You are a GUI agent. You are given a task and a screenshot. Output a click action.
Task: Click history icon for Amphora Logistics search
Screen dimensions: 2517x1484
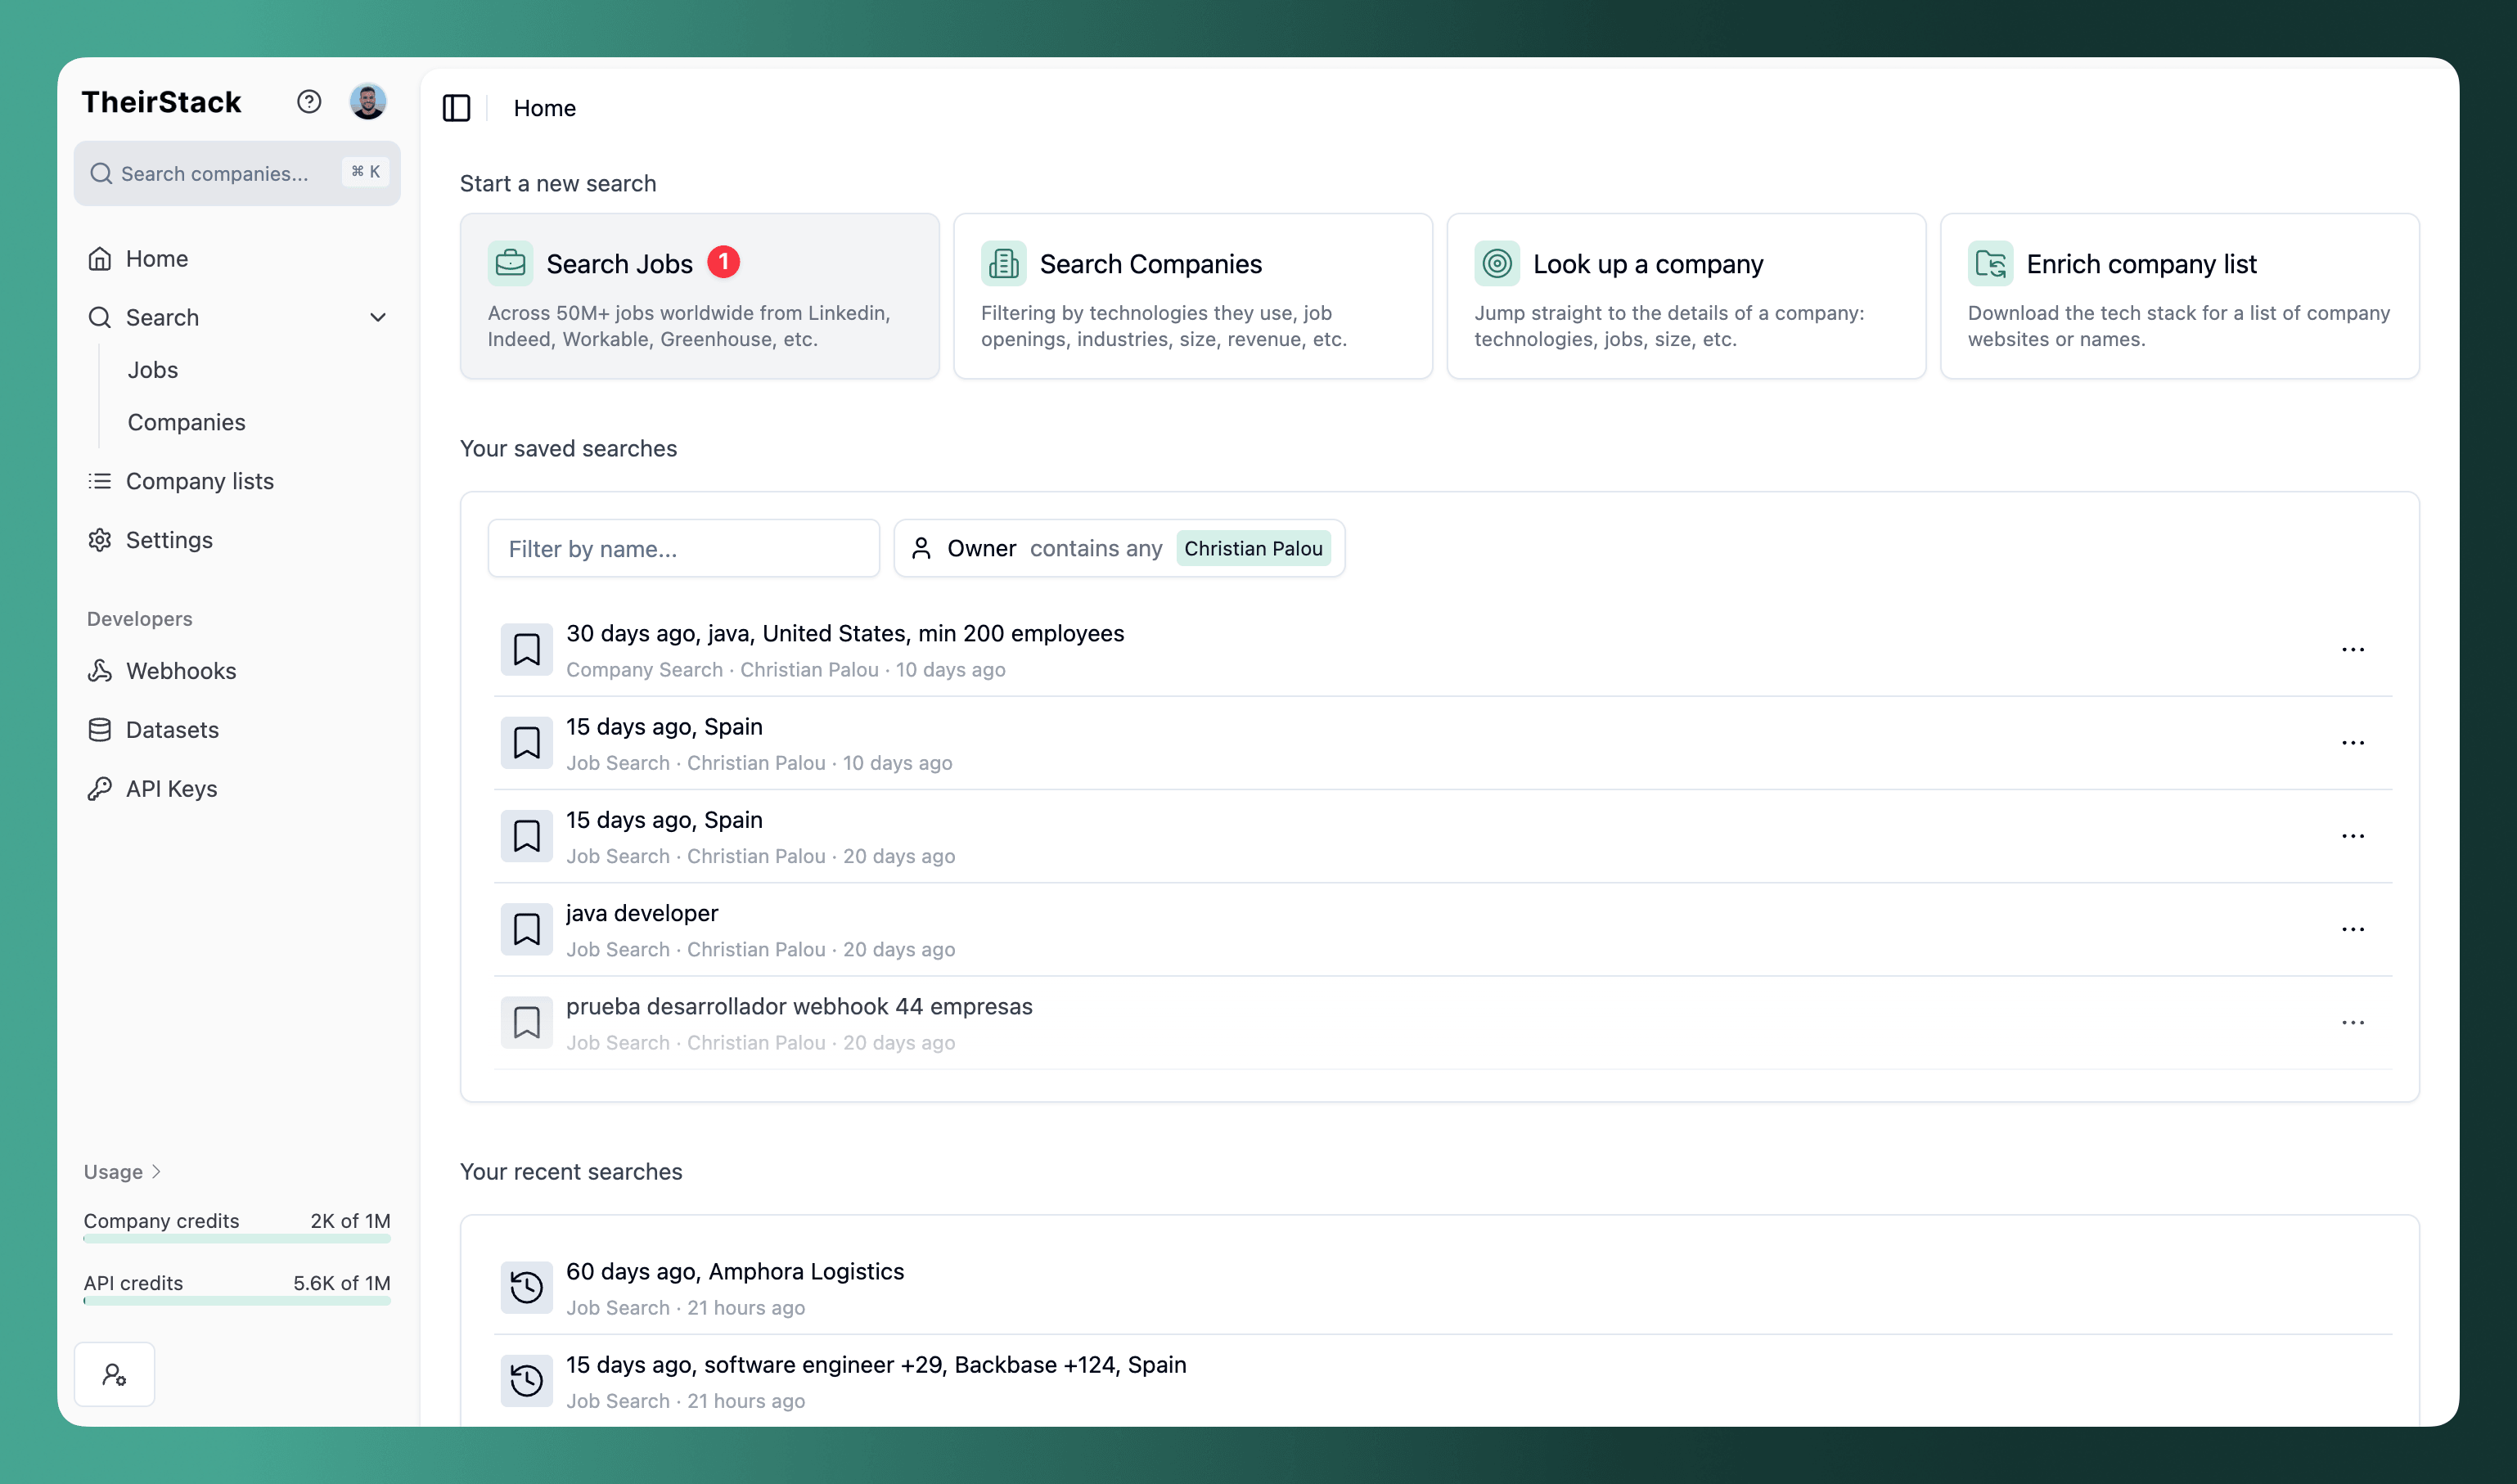point(526,1288)
